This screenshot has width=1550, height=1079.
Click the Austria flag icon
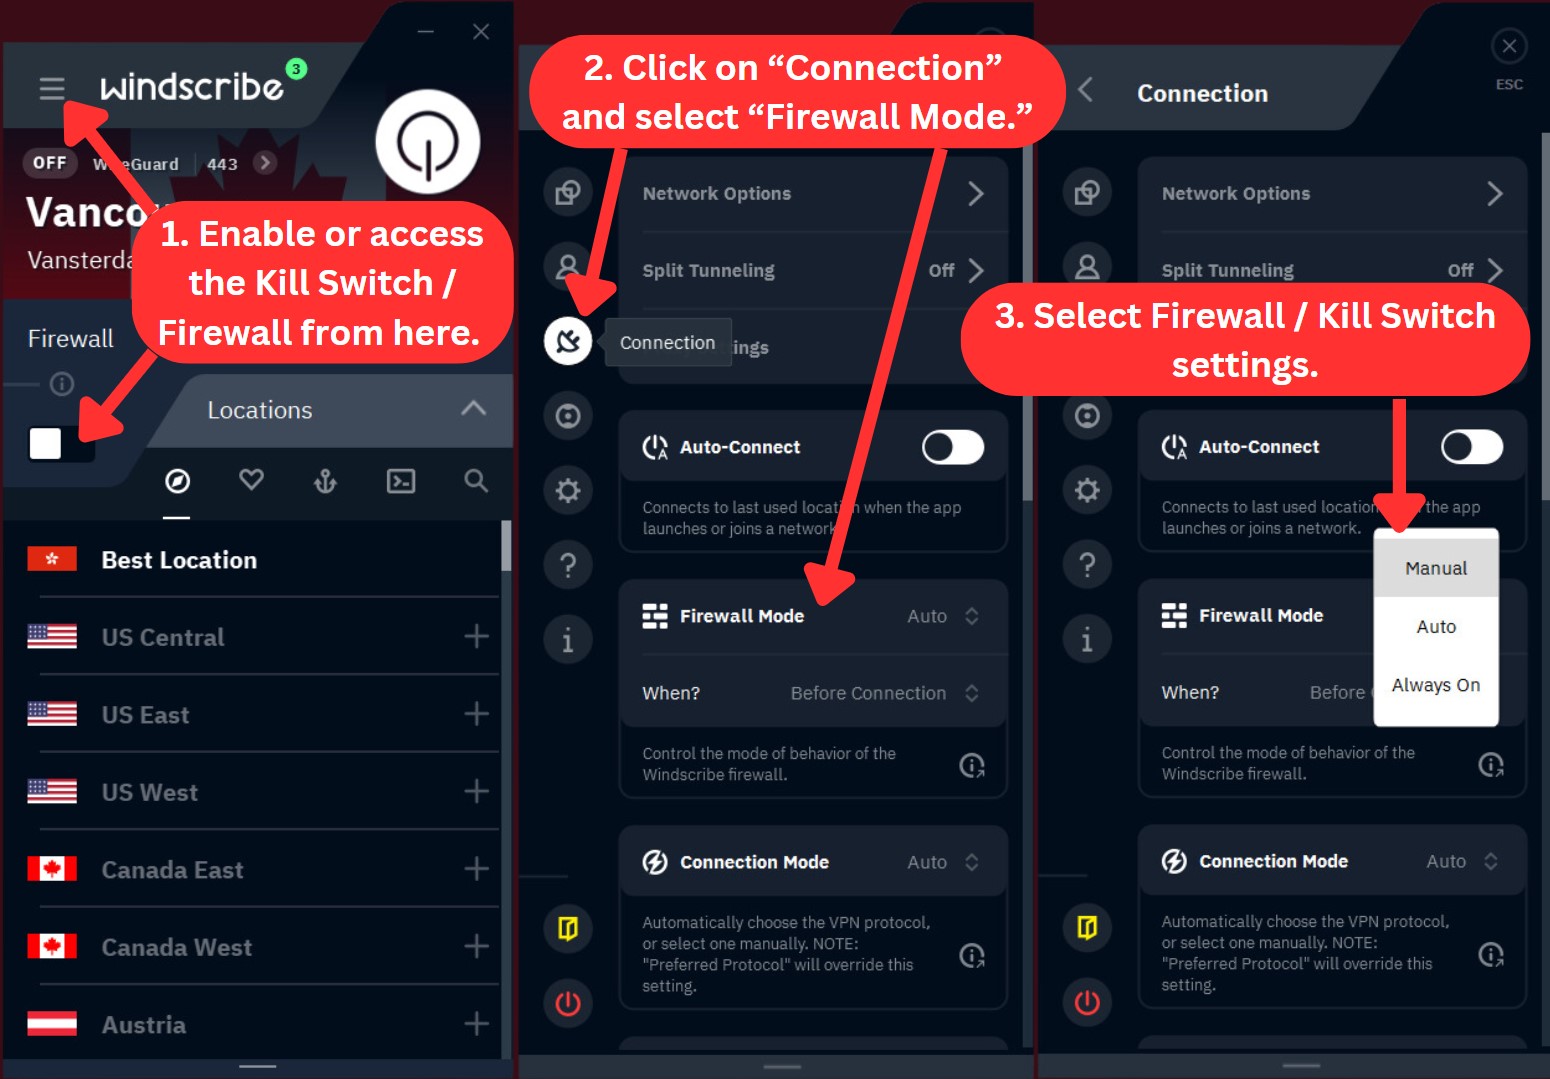coord(52,1024)
